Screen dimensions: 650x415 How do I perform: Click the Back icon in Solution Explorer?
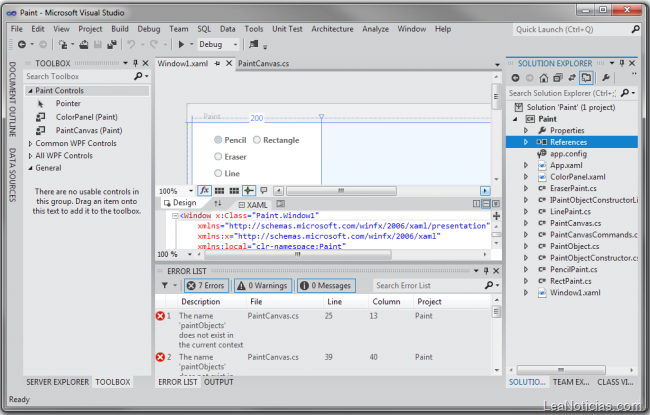[x=515, y=78]
